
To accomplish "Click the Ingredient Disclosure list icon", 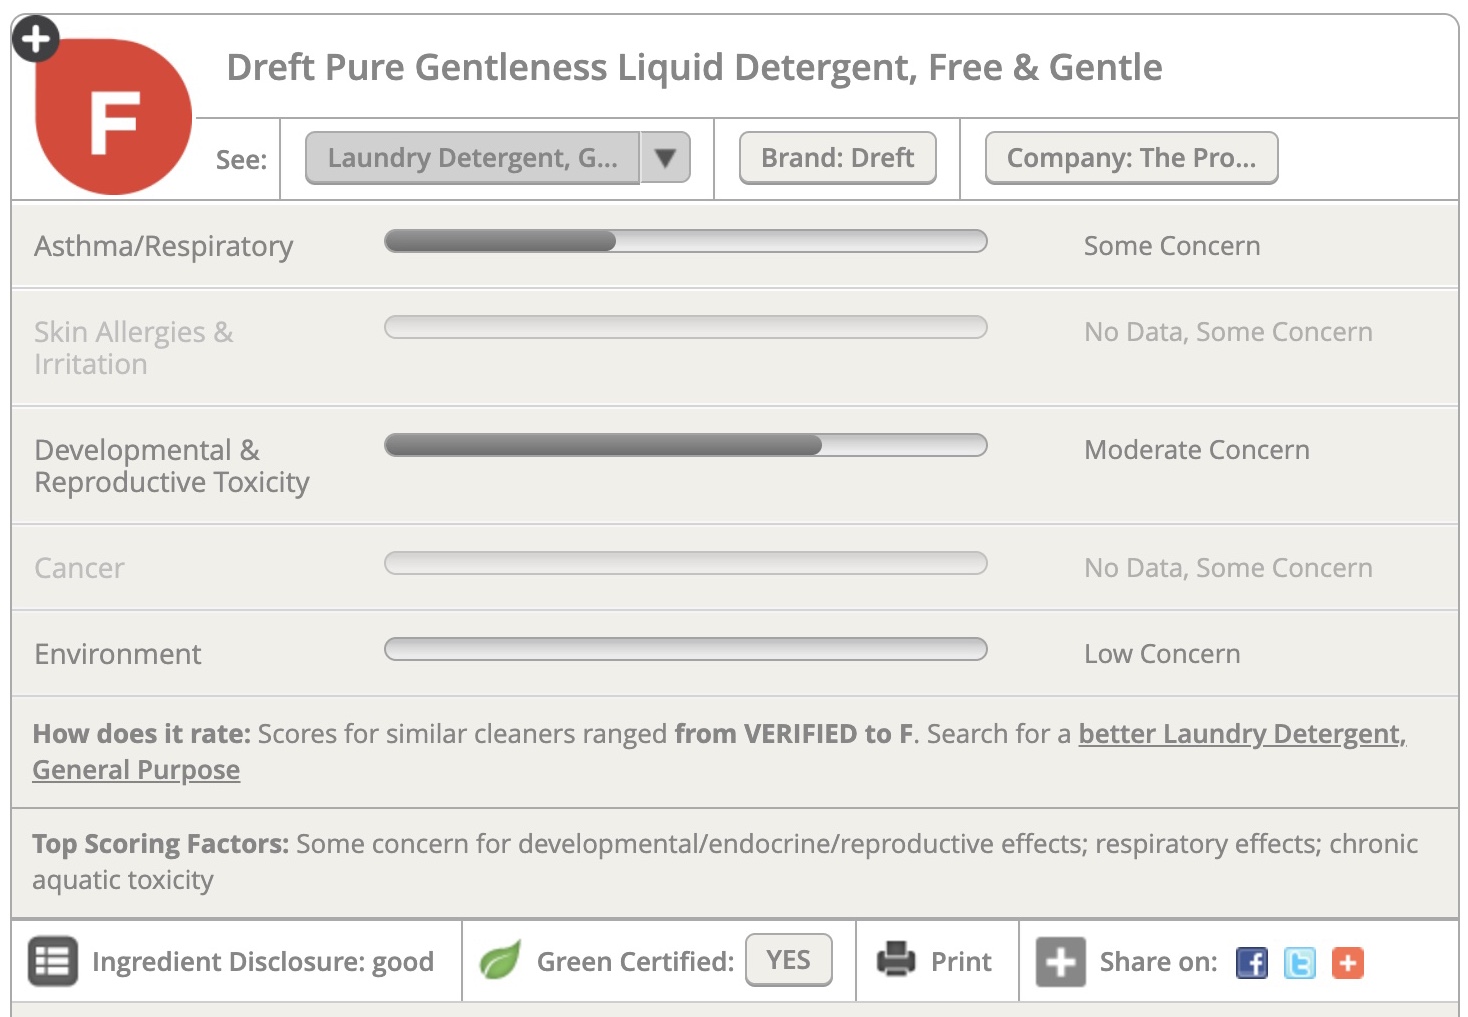I will click(52, 961).
